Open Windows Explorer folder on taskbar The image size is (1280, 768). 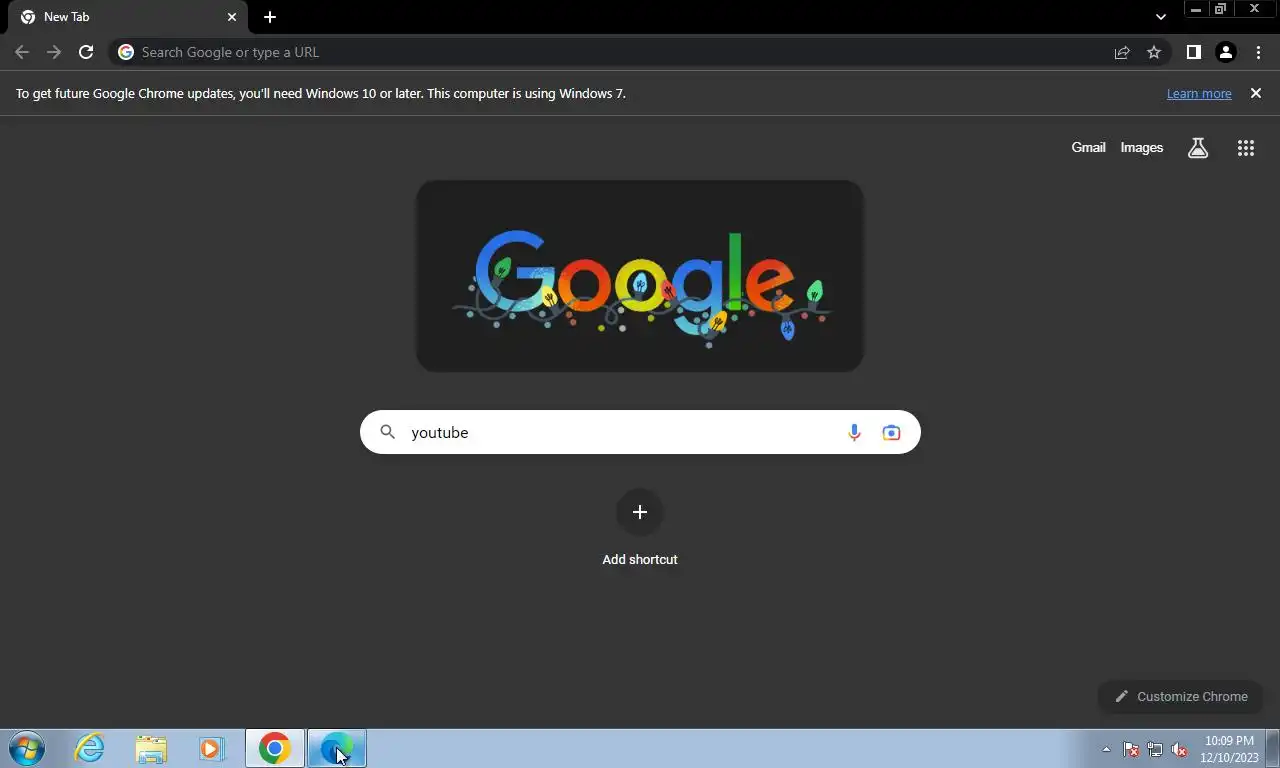tap(151, 748)
